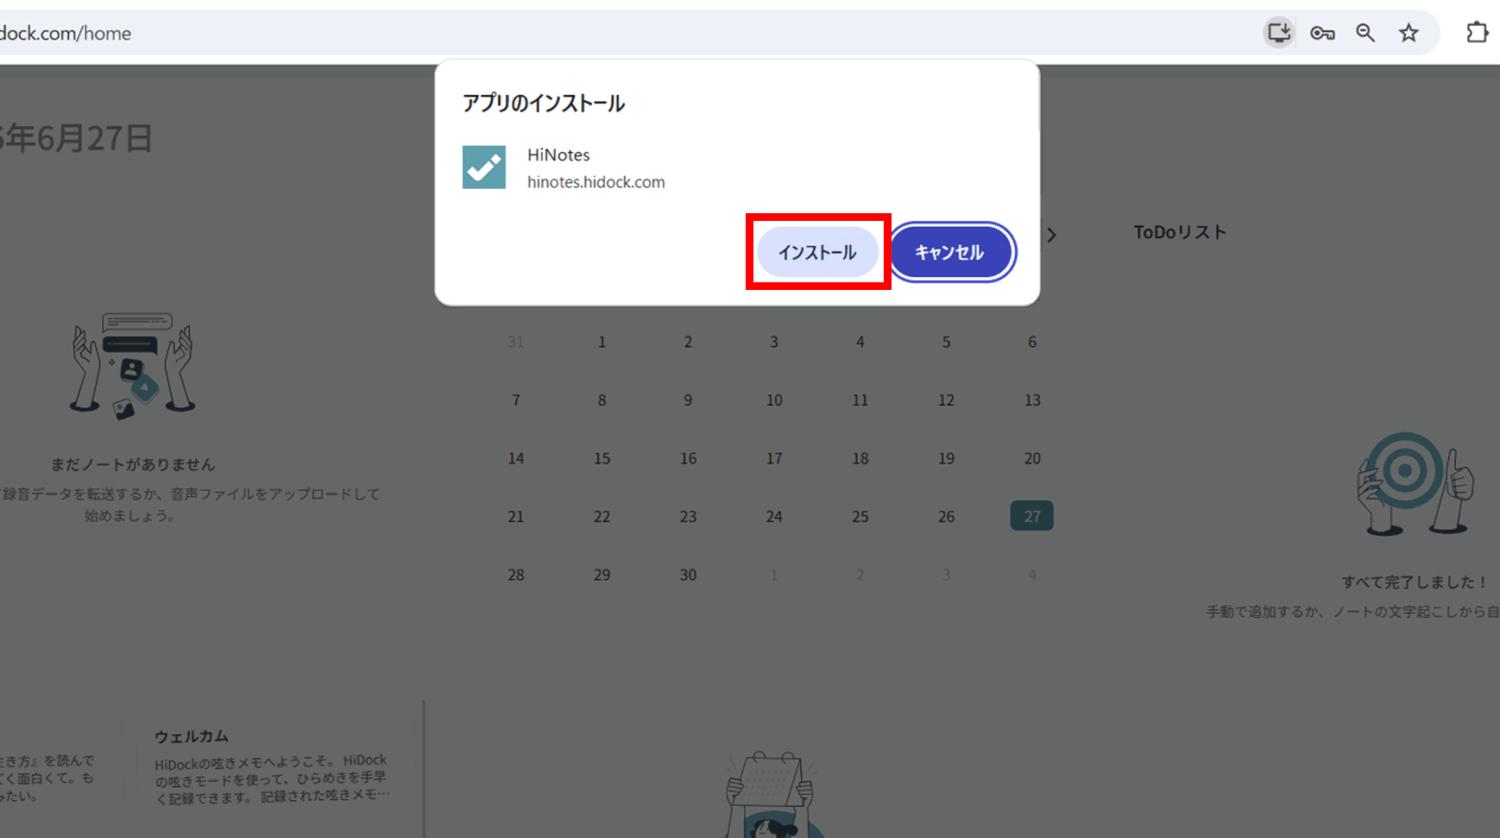Click the hinotes.hidock.com text in the dialog
Viewport: 1500px width, 838px height.
pyautogui.click(x=596, y=182)
